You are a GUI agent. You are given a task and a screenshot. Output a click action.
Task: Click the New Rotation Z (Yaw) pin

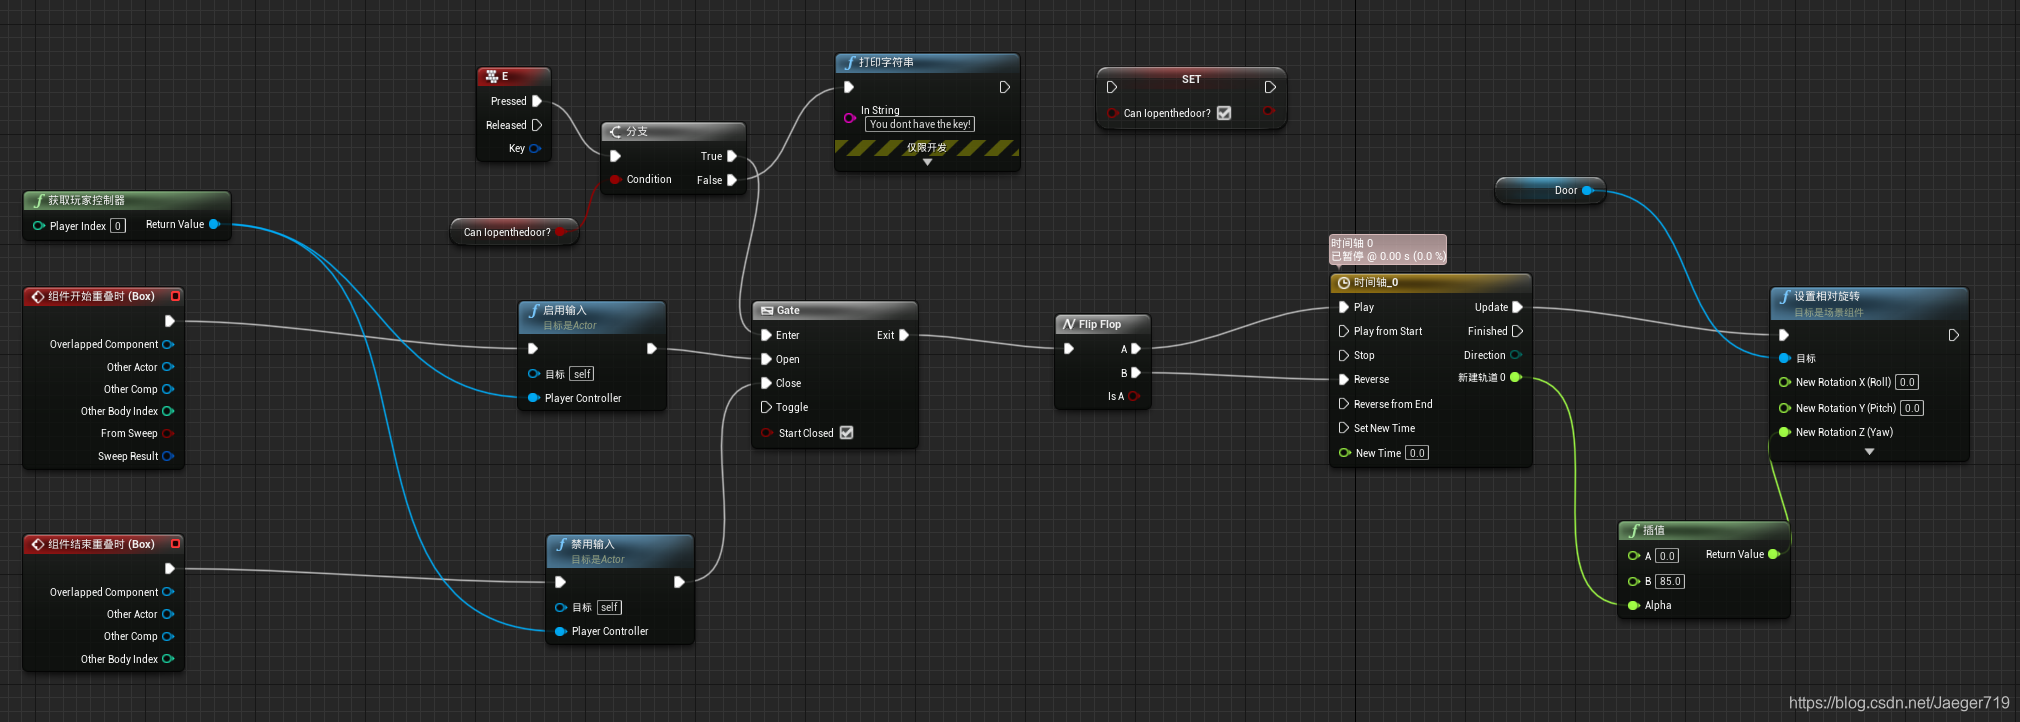pos(1785,432)
